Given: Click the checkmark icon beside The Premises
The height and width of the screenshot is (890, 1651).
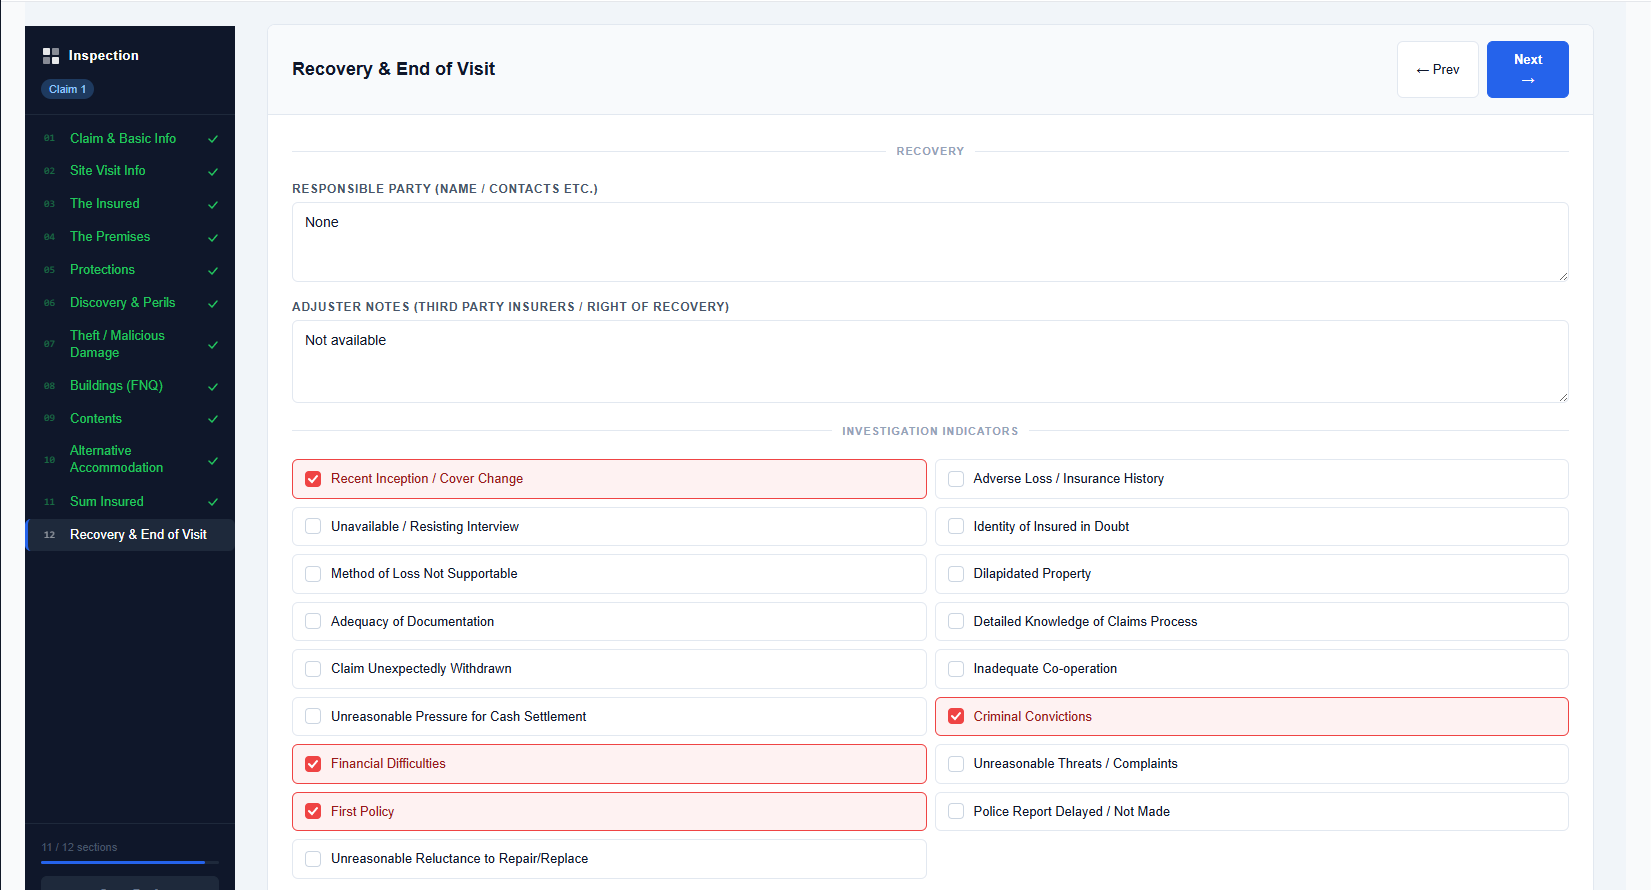Looking at the screenshot, I should pos(213,238).
